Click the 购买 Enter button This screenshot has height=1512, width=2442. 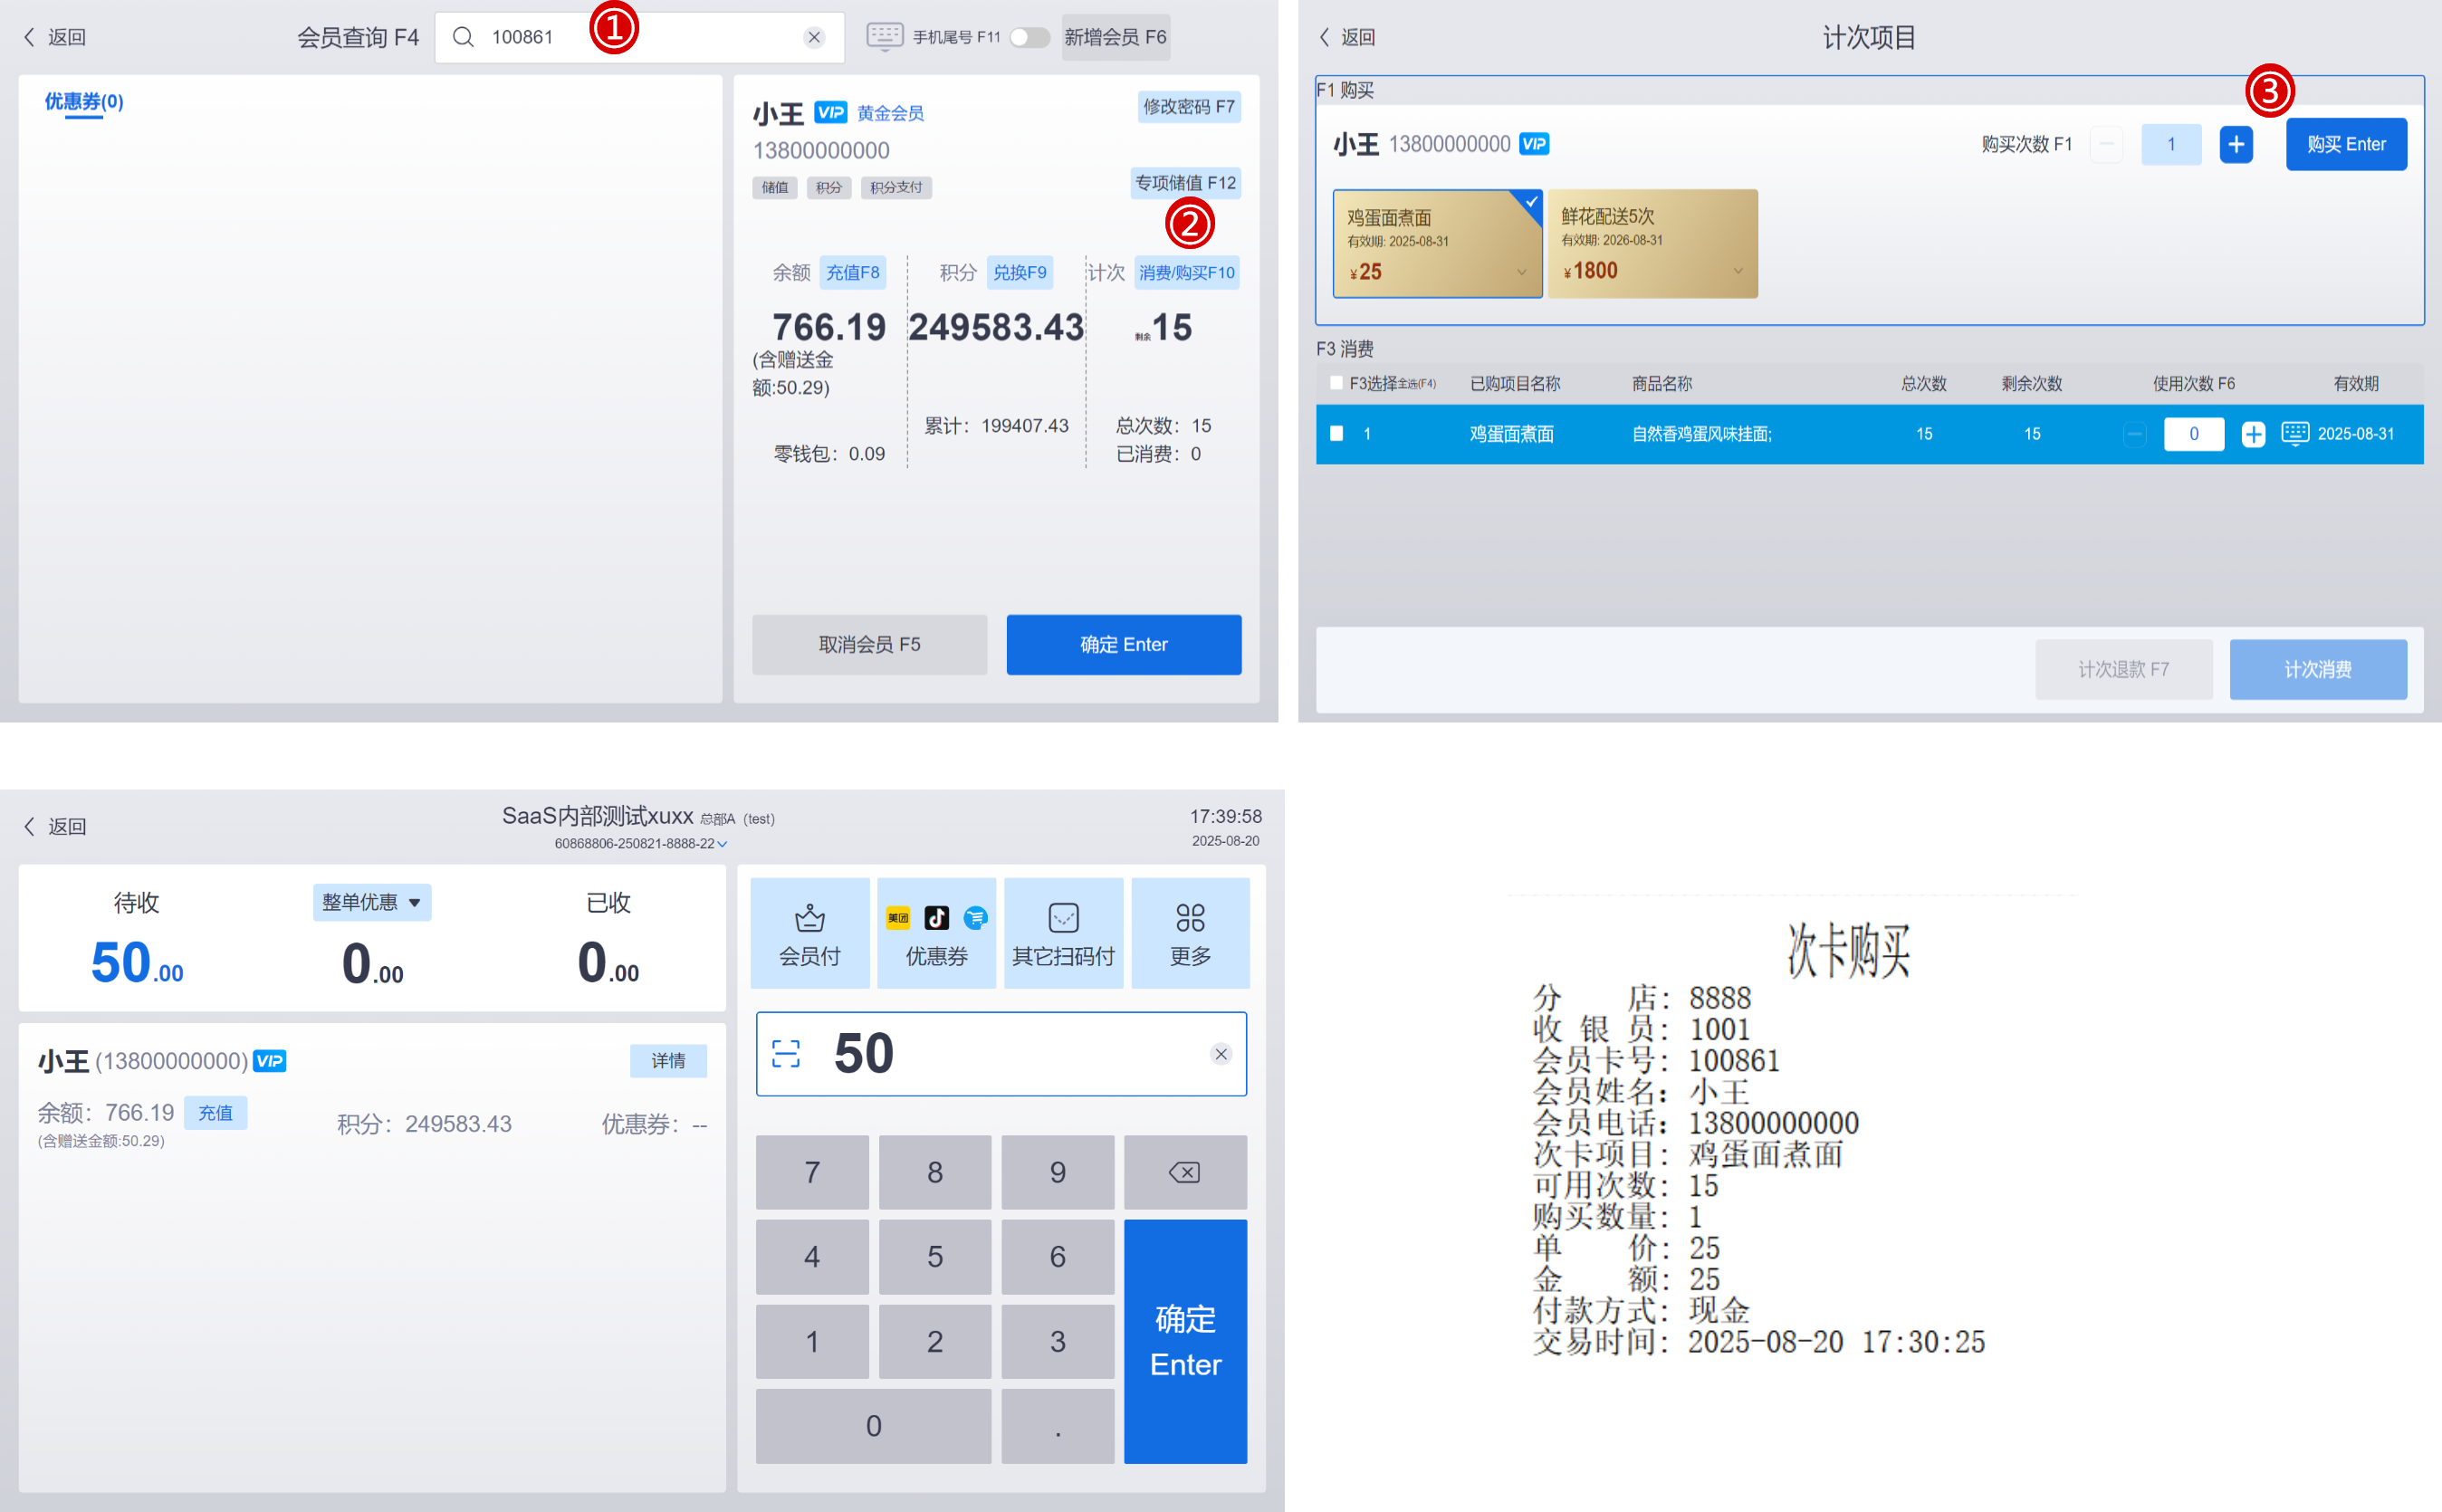pyautogui.click(x=2346, y=144)
